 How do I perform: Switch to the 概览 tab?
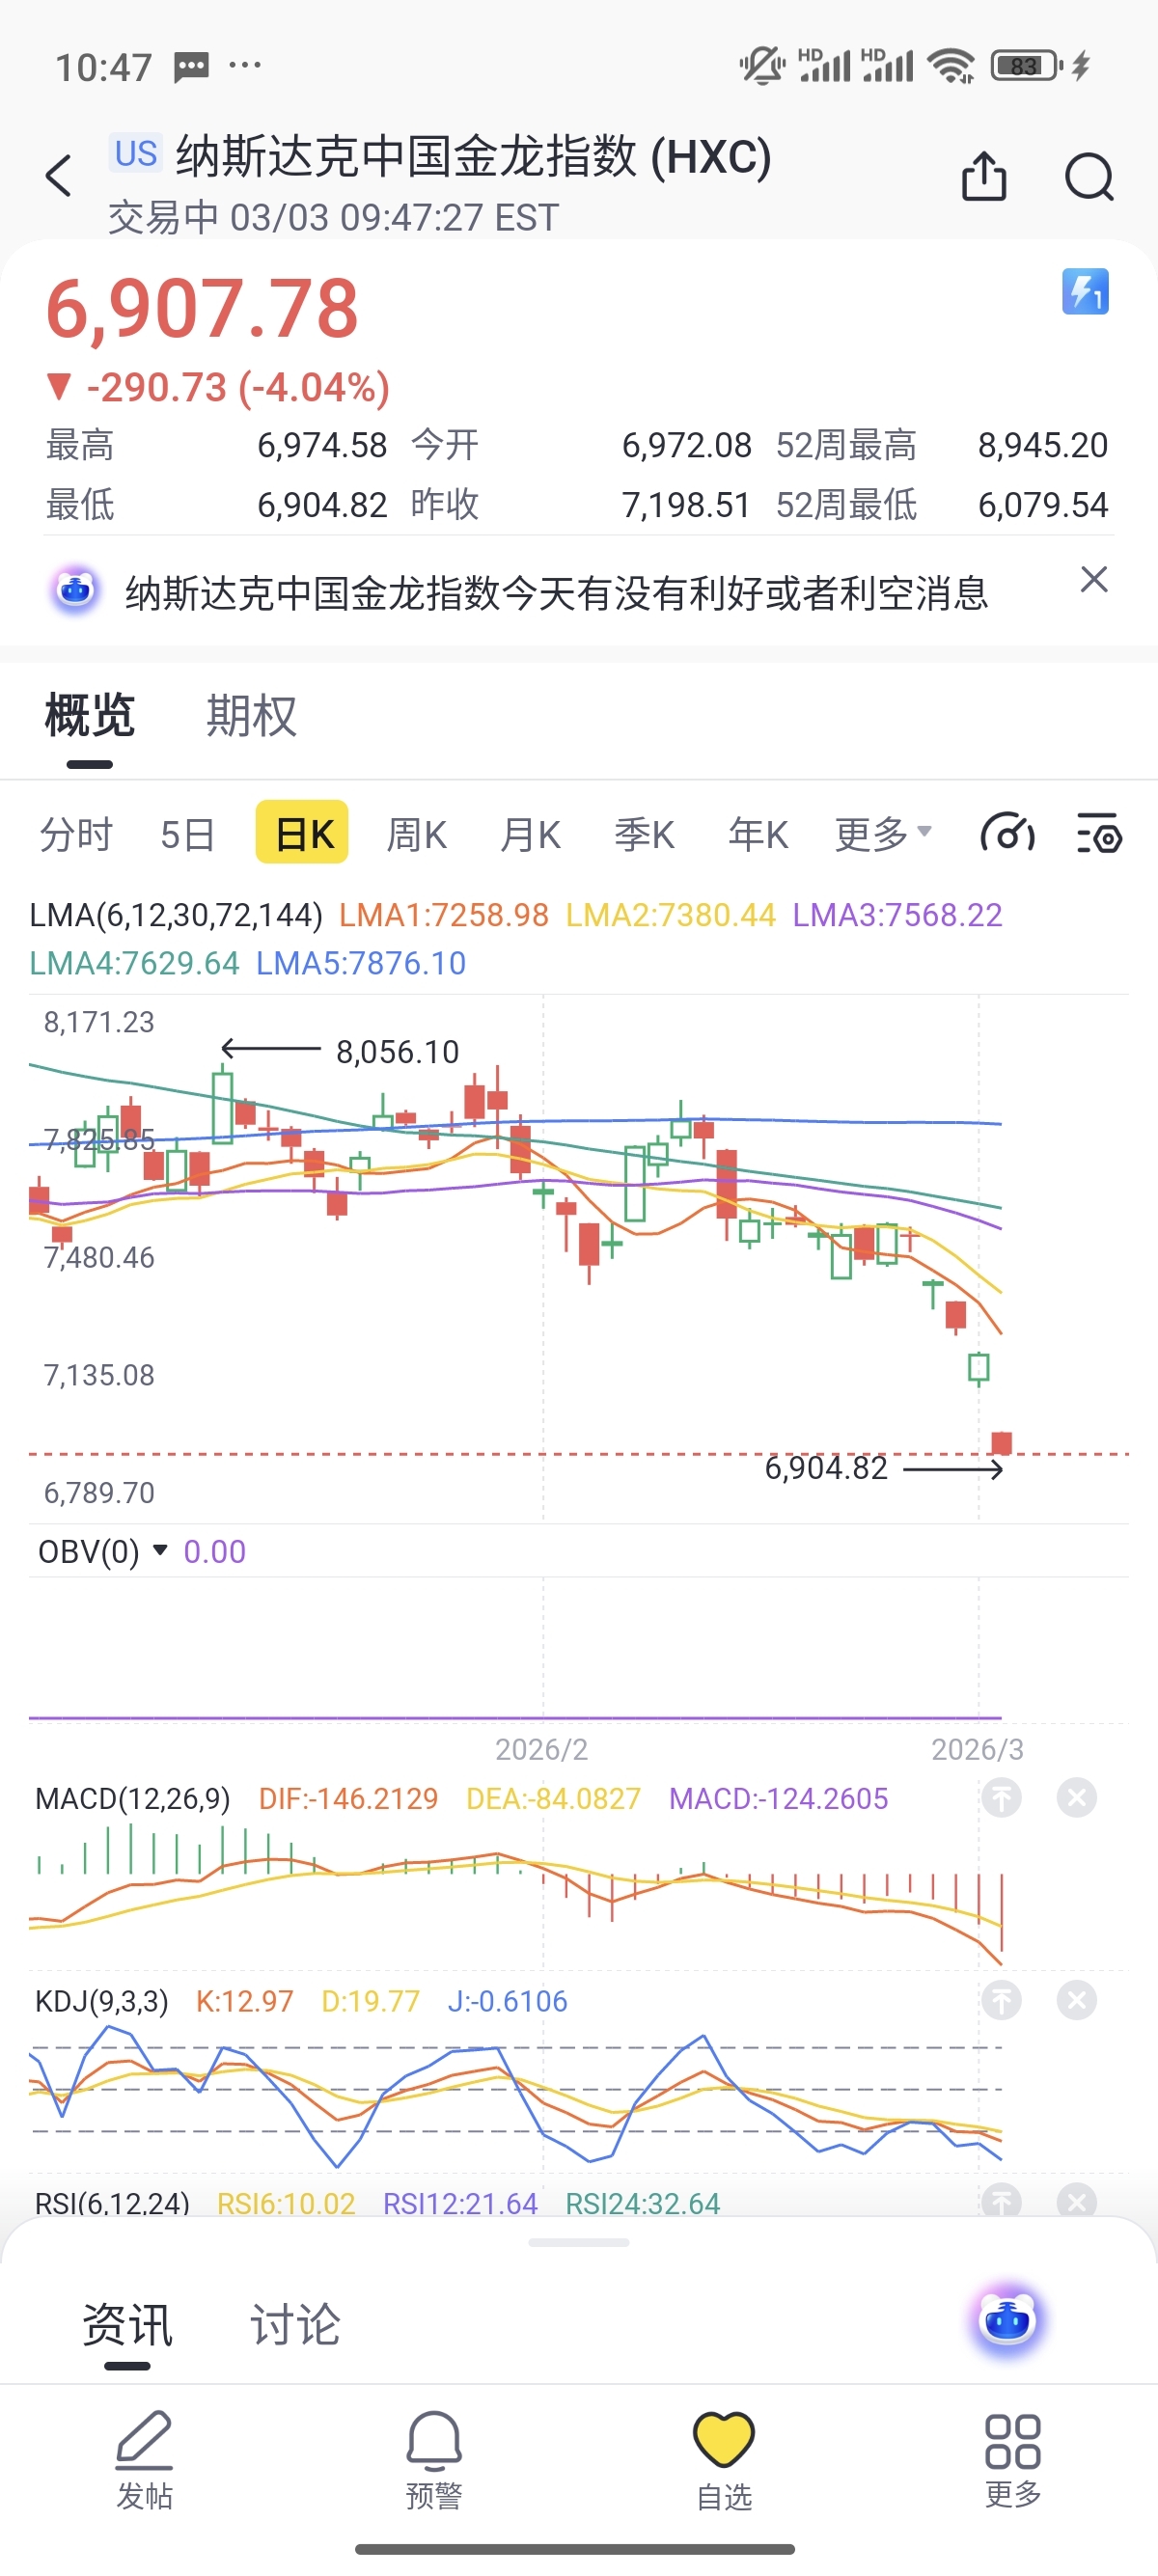[x=90, y=716]
